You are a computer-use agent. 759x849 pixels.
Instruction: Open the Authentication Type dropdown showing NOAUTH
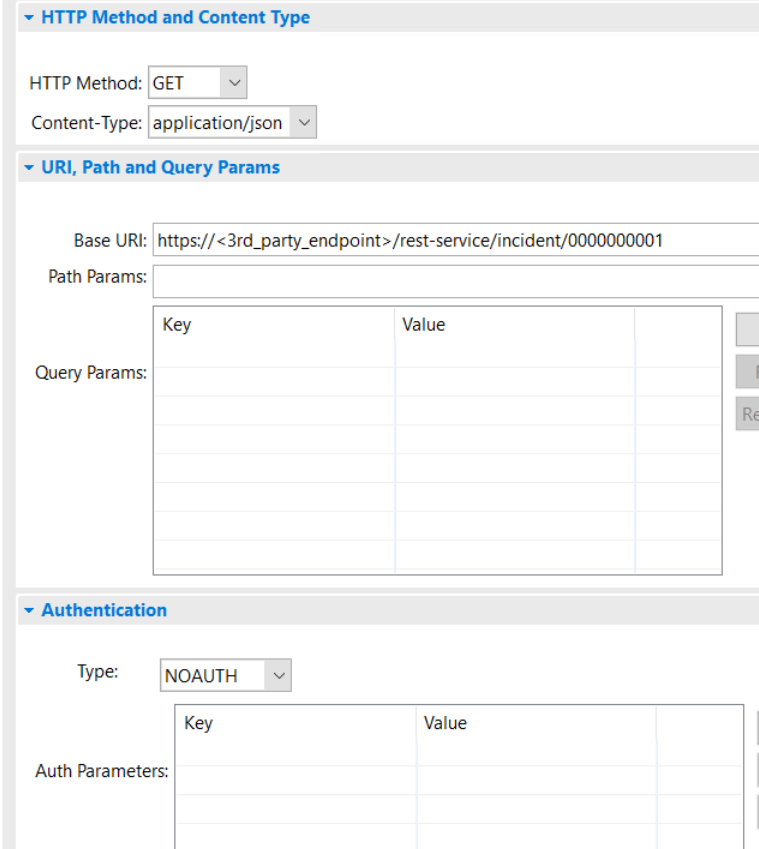278,676
